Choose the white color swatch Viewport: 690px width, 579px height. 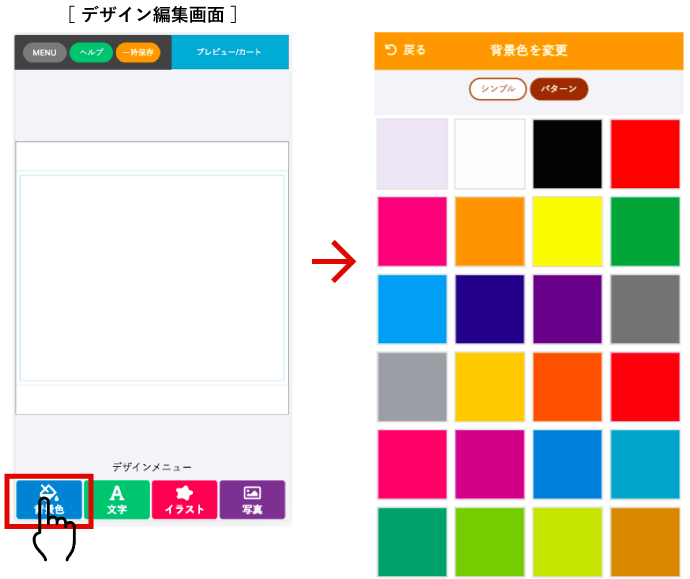490,154
